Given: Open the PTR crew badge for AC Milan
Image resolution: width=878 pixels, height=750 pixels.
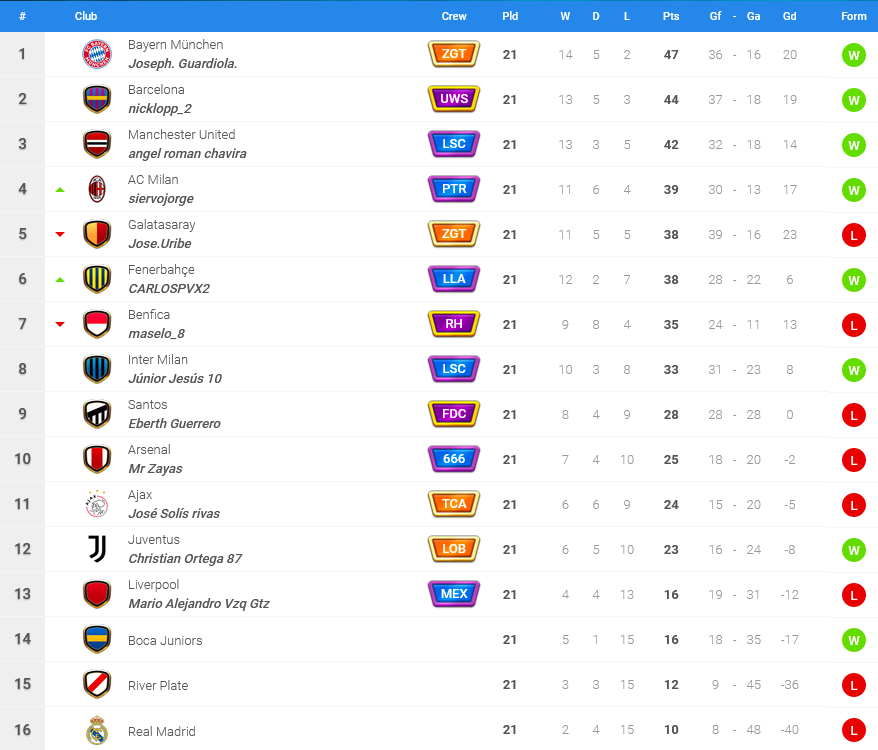Looking at the screenshot, I should point(454,189).
